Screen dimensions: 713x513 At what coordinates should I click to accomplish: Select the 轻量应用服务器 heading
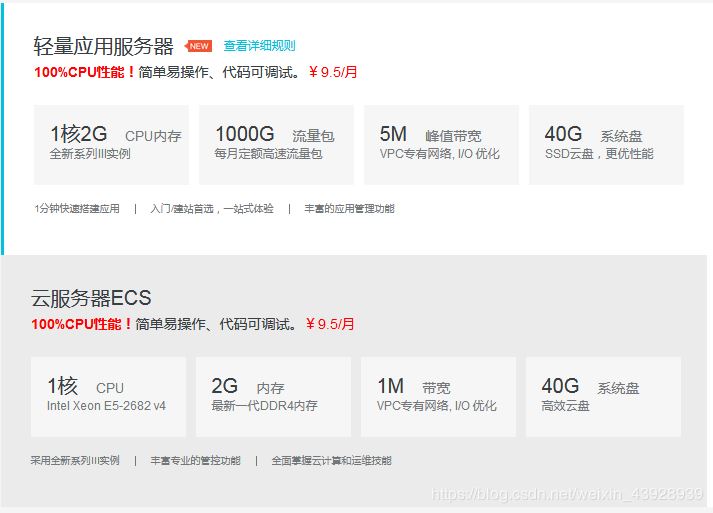pos(103,46)
